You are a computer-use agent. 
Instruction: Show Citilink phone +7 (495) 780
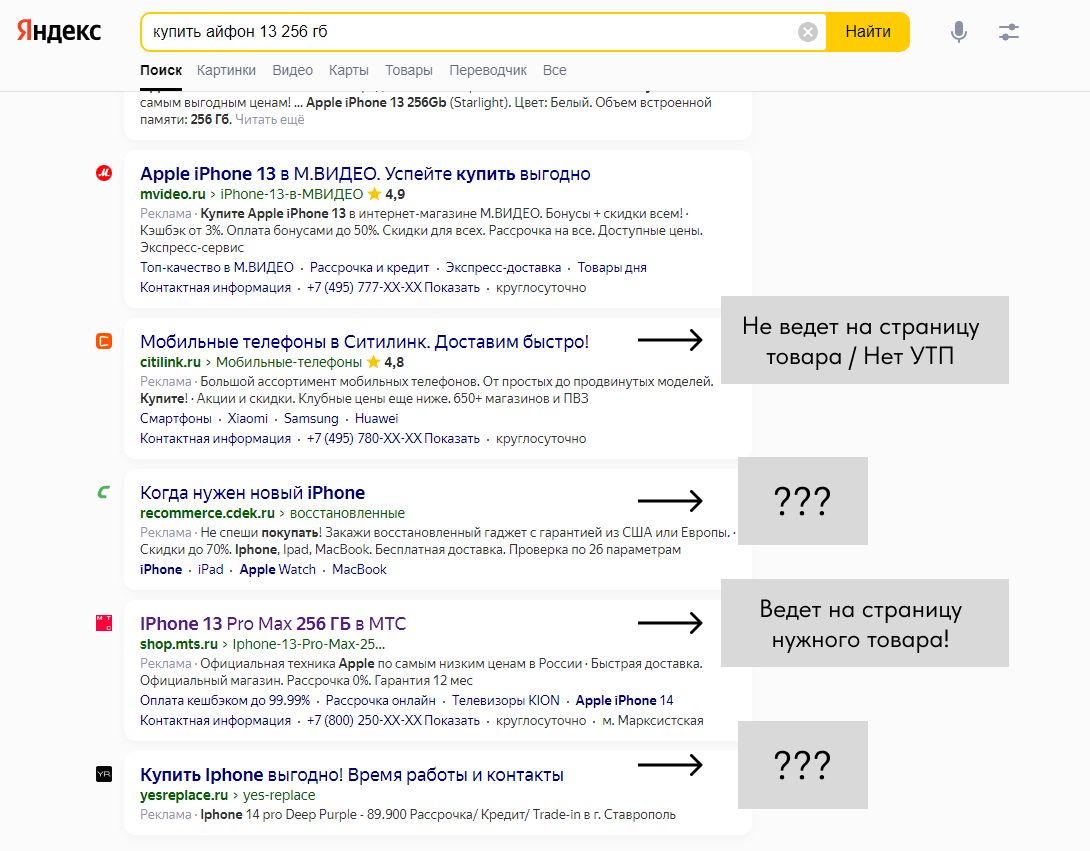[x=393, y=439]
